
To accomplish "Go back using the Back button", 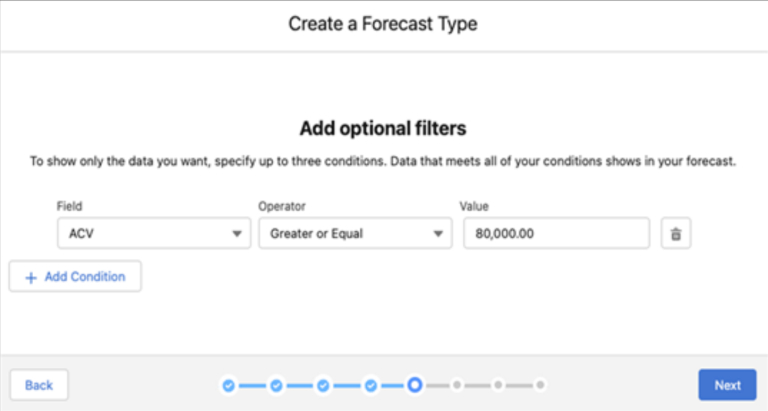I will [x=39, y=385].
